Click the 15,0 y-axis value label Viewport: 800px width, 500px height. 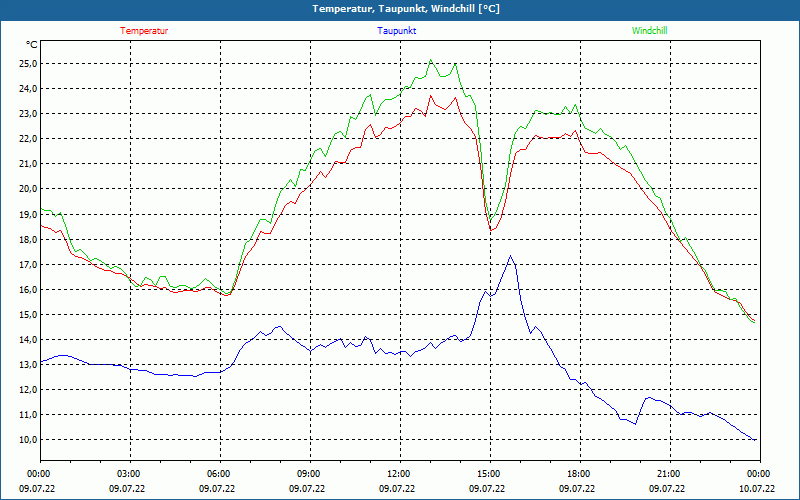[x=27, y=314]
